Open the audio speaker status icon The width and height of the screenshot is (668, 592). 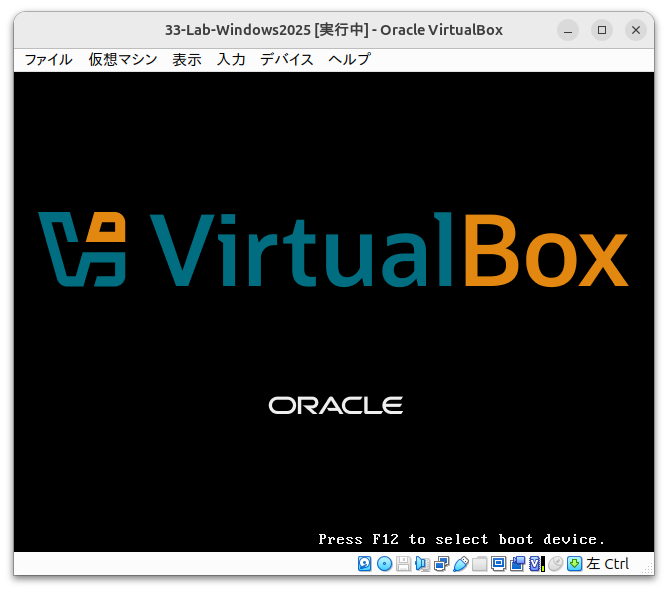[422, 564]
